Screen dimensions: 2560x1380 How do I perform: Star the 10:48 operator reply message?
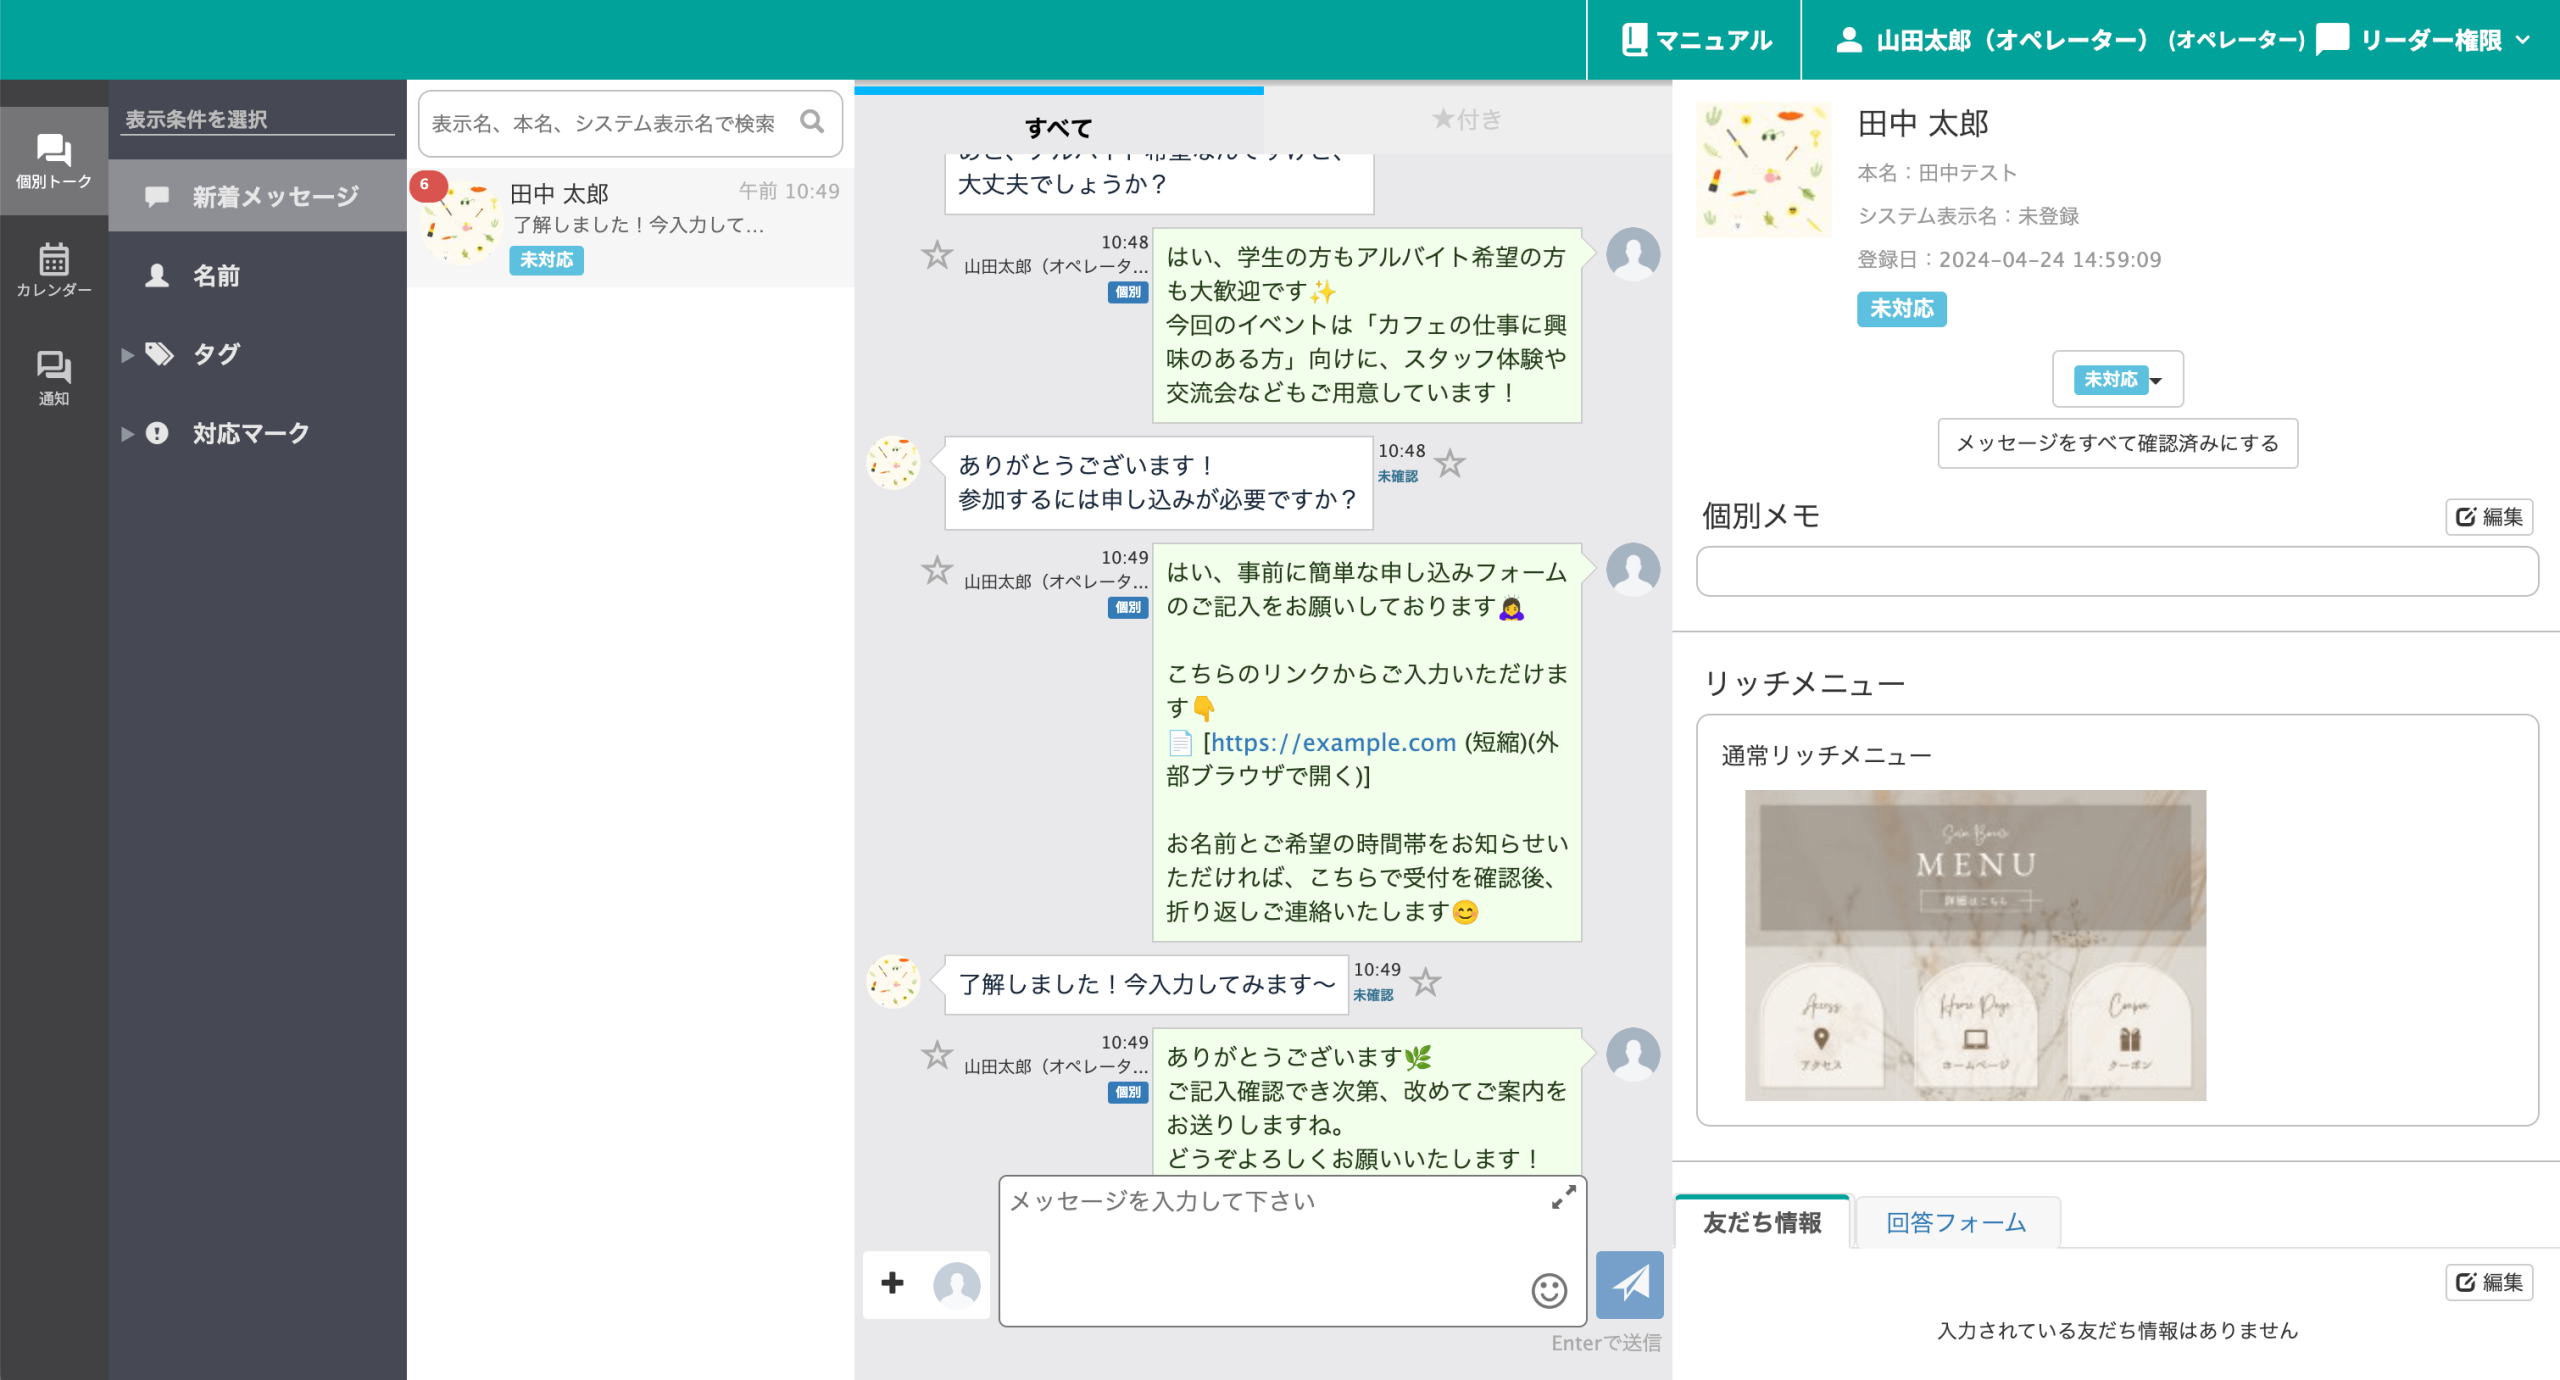[x=936, y=255]
